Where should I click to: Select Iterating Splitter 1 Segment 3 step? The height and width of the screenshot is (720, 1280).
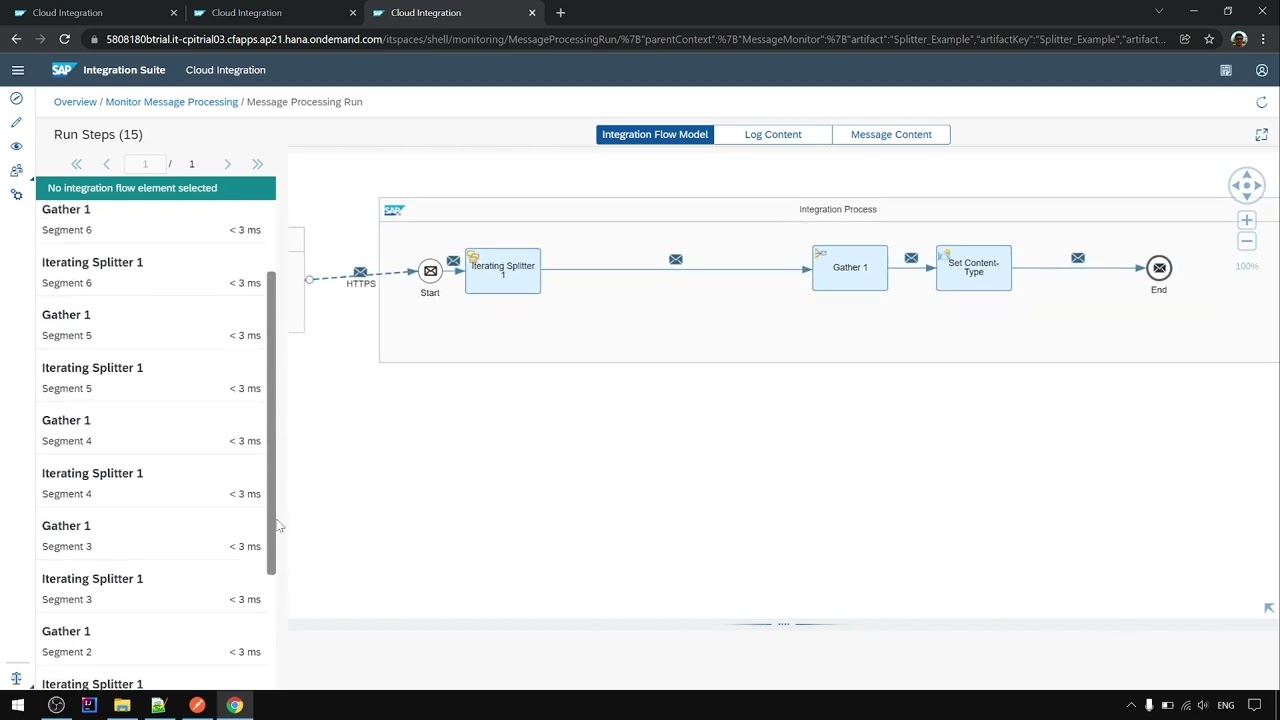coord(152,589)
